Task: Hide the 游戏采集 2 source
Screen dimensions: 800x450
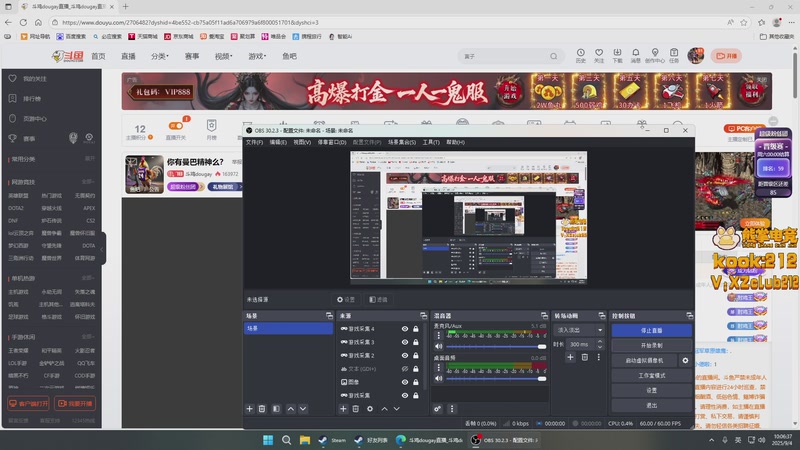Action: tap(405, 356)
